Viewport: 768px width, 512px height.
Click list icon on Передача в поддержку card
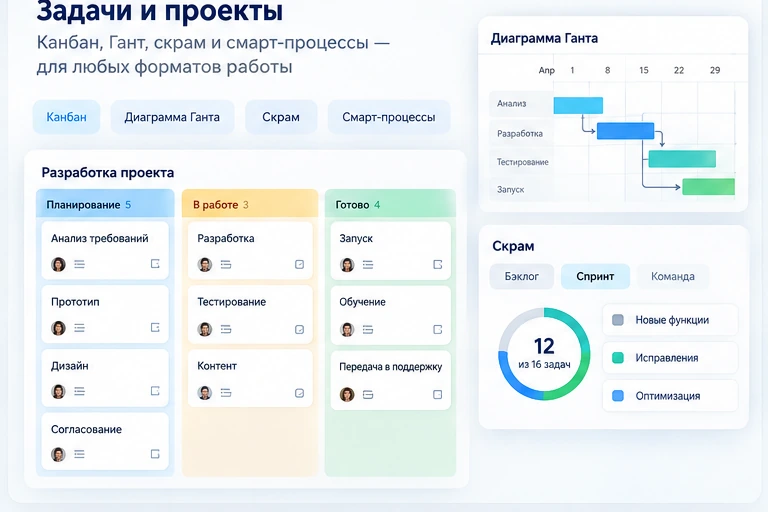[368, 394]
